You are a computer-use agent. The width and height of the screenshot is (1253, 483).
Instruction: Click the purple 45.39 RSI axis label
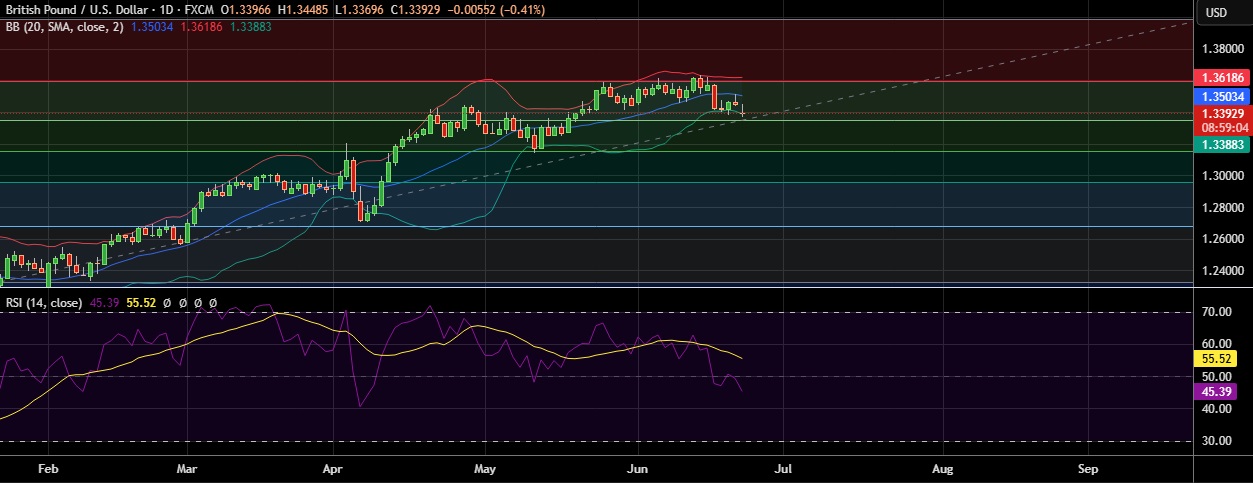click(x=1216, y=391)
